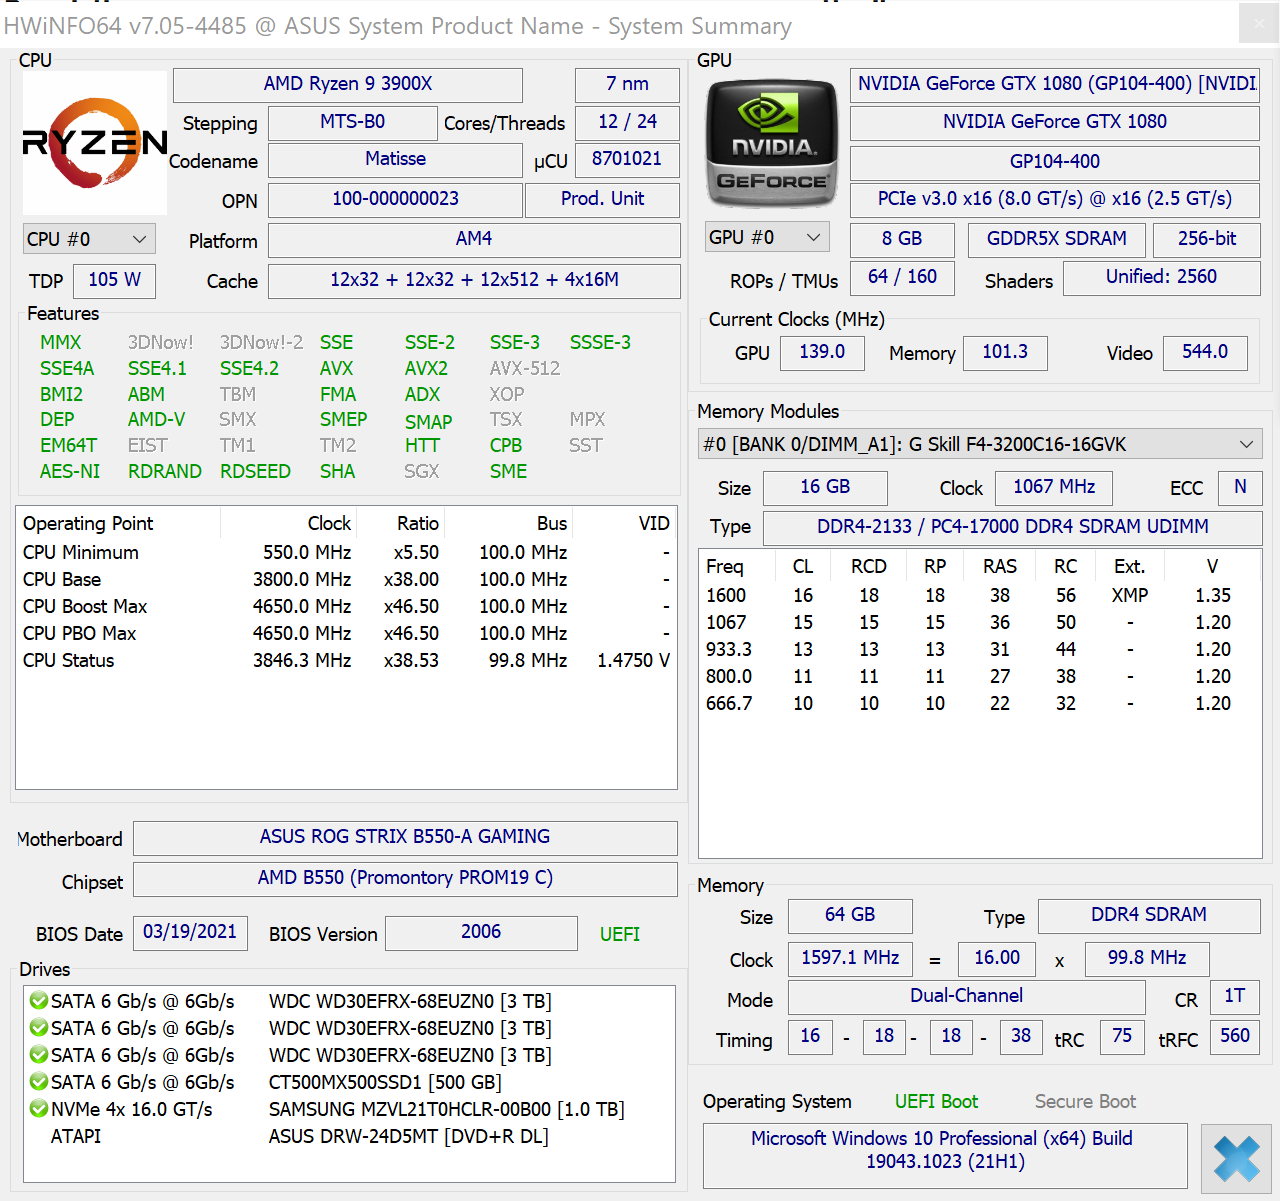Select the MTS-B0 stepping value
The image size is (1280, 1201).
[353, 122]
